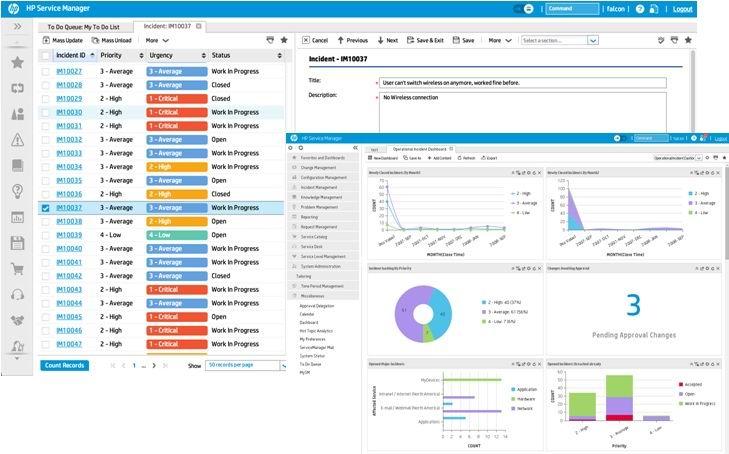This screenshot has width=729, height=454.
Task: Switch to Incident: IM10037 tab
Action: pos(167,26)
